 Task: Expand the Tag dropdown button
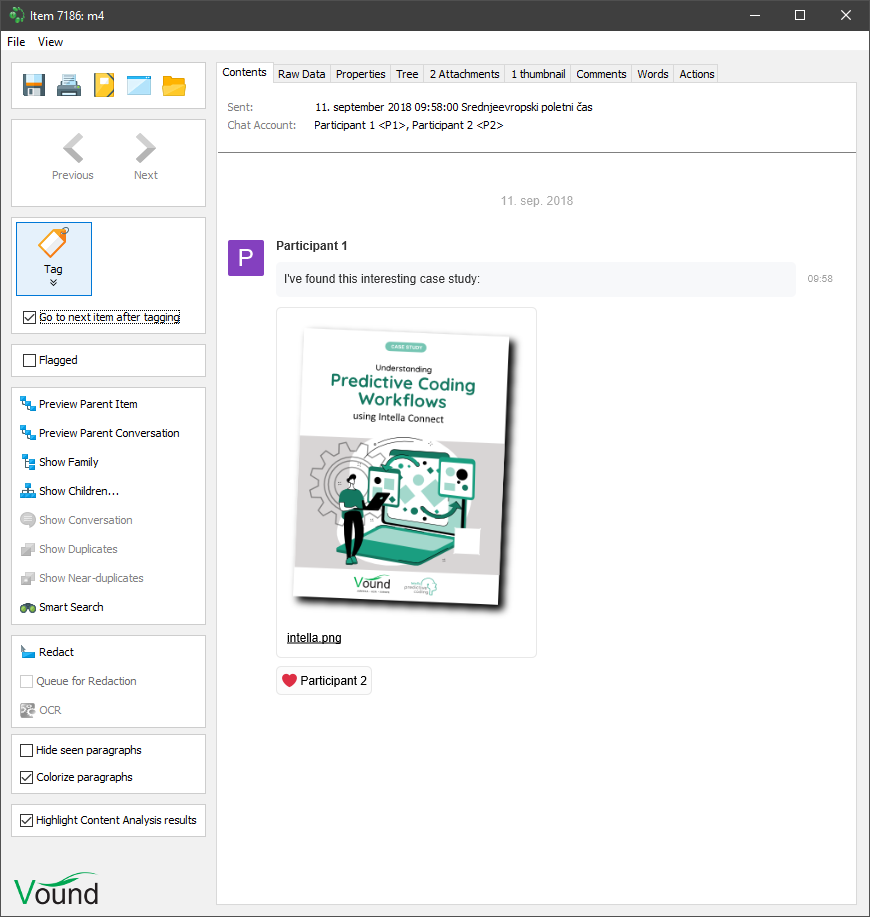pos(54,283)
